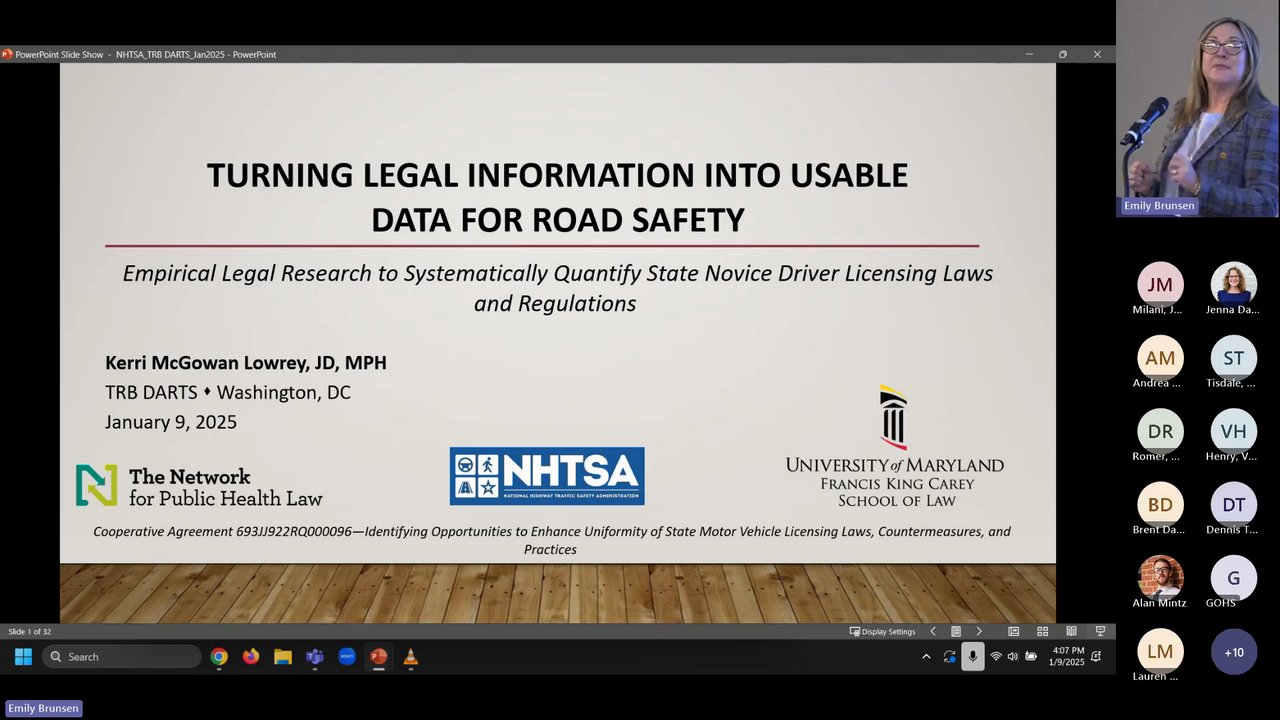This screenshot has height=720, width=1280.
Task: Select participant AM Andrea avatar
Action: (1160, 358)
